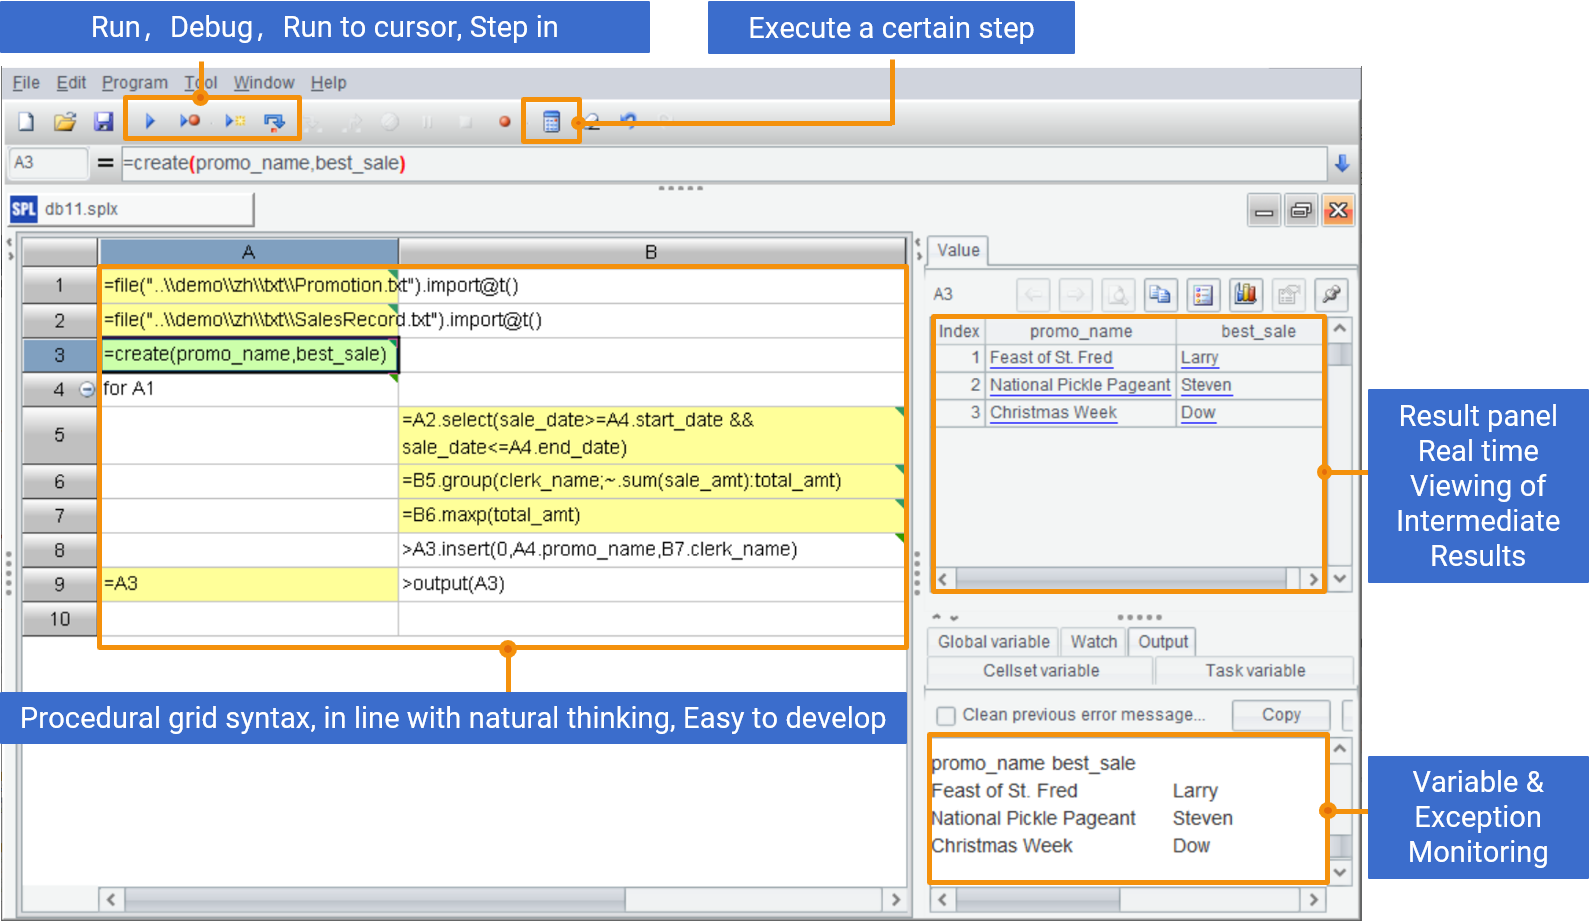Screen dimensions: 1589x921
Task: Click the Save floppy disk icon
Action: [x=103, y=122]
